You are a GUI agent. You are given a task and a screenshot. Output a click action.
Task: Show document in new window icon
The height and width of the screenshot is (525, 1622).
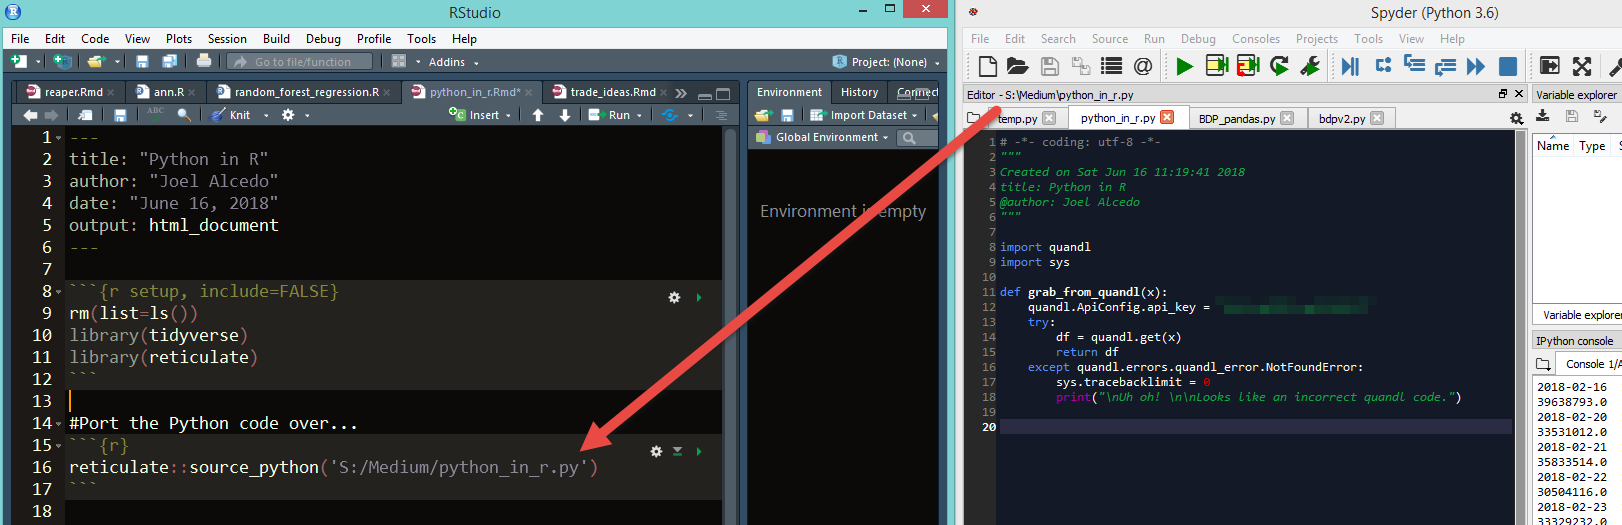85,115
